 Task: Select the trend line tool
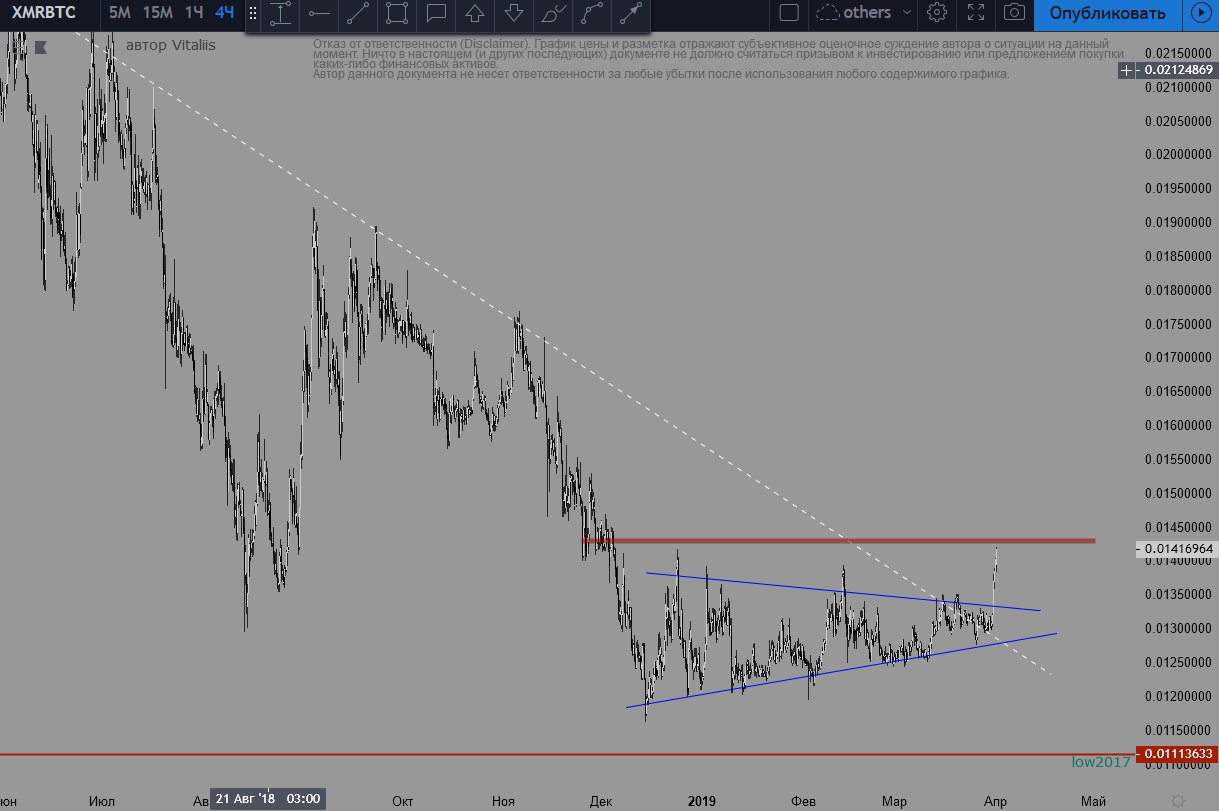358,14
